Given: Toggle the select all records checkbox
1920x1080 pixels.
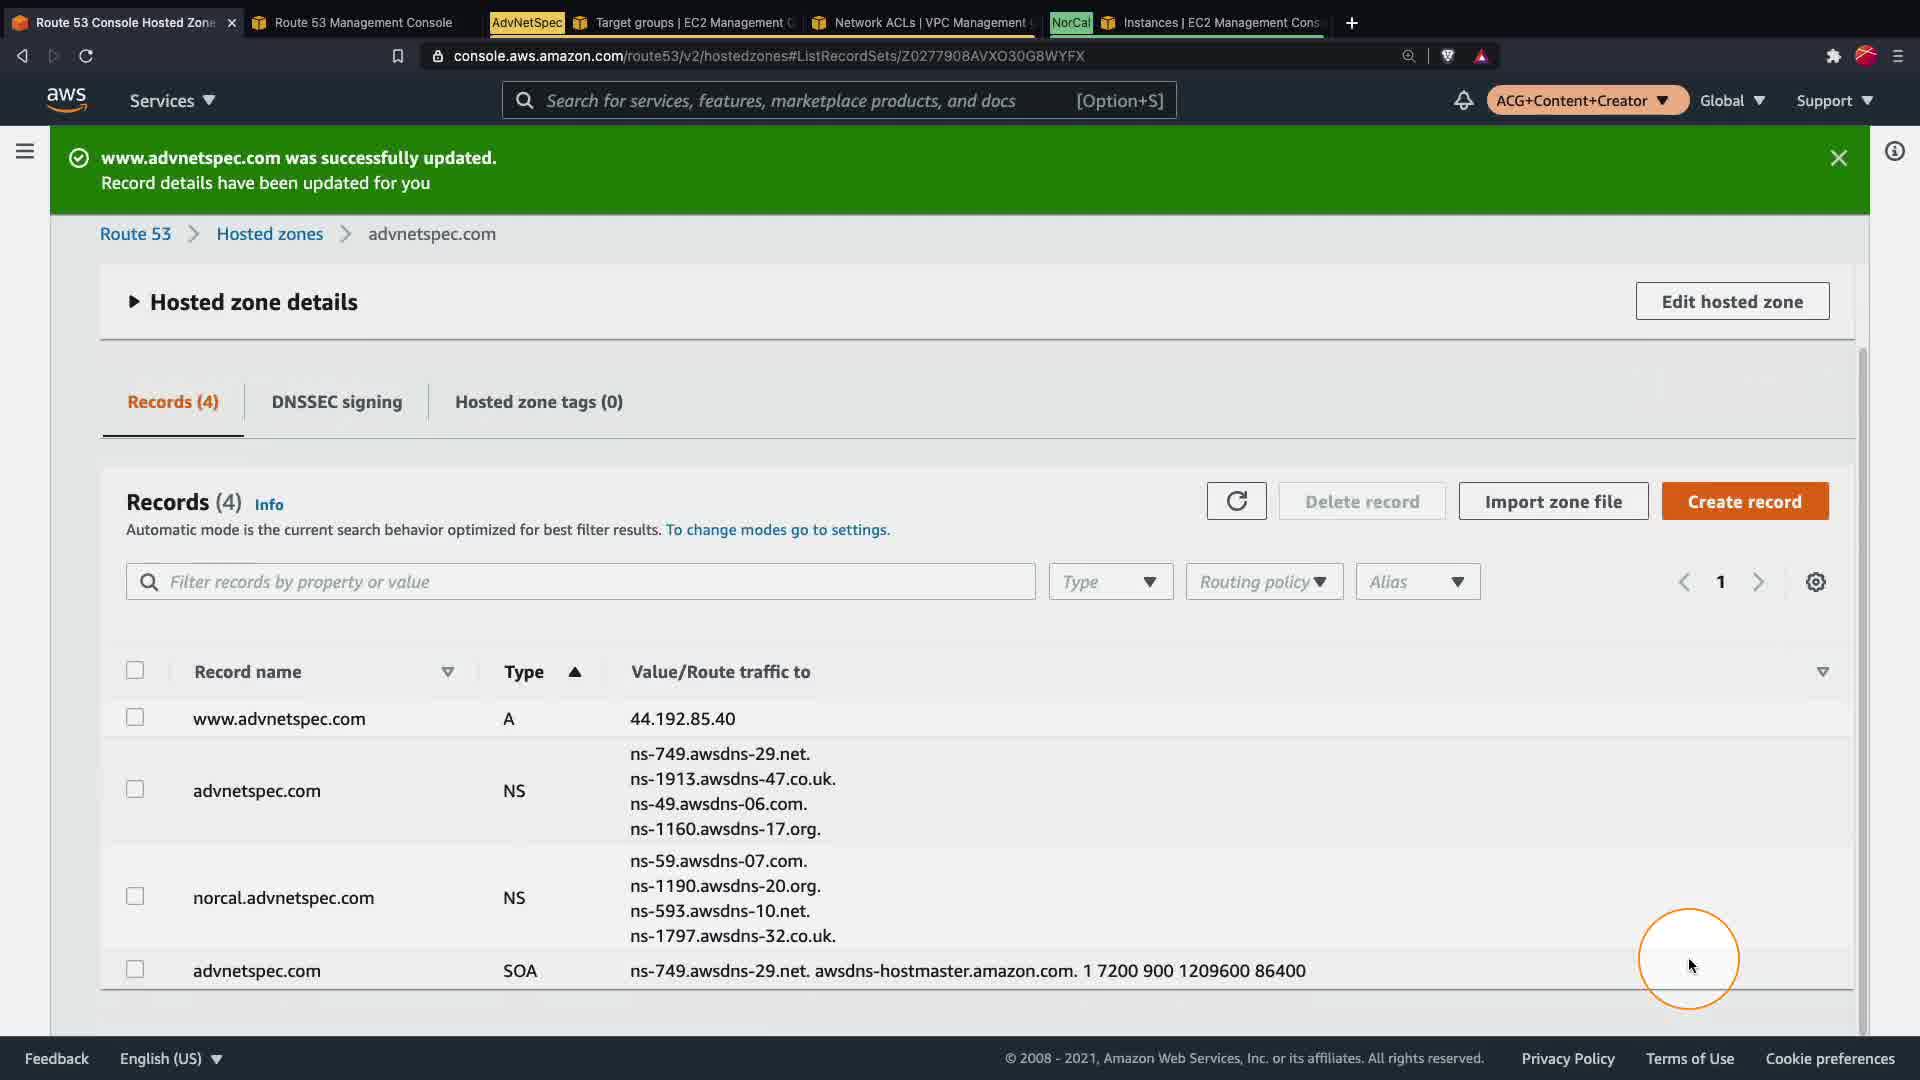Looking at the screenshot, I should pyautogui.click(x=135, y=671).
